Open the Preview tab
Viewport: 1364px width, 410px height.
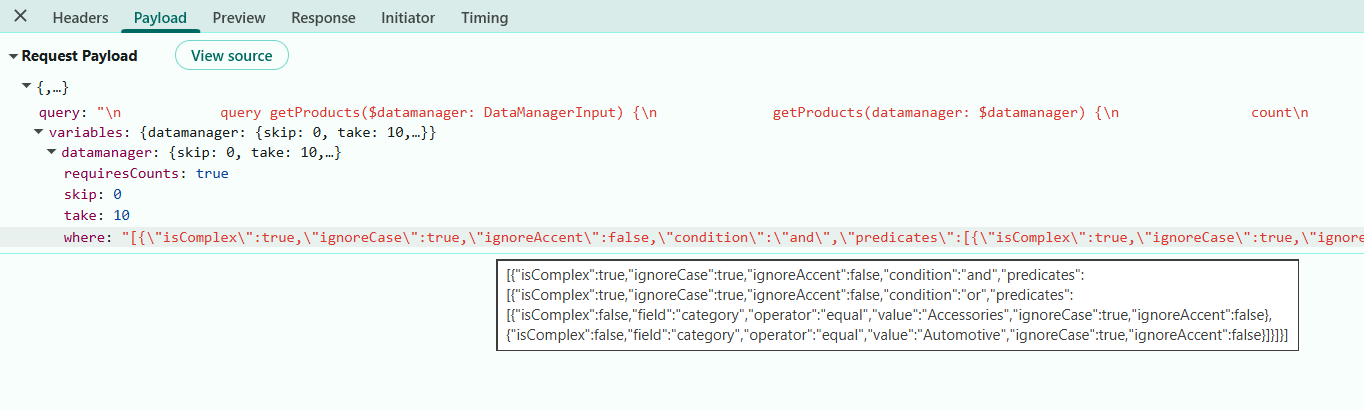pos(239,18)
